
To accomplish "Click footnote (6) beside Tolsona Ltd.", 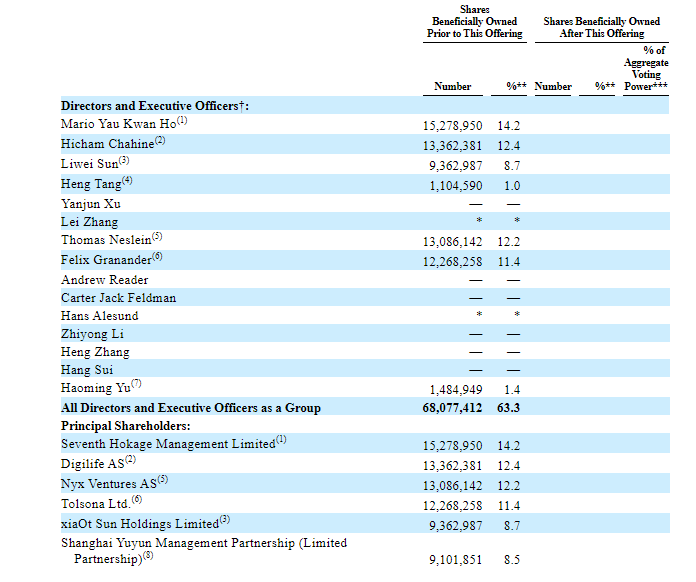I will [x=137, y=499].
